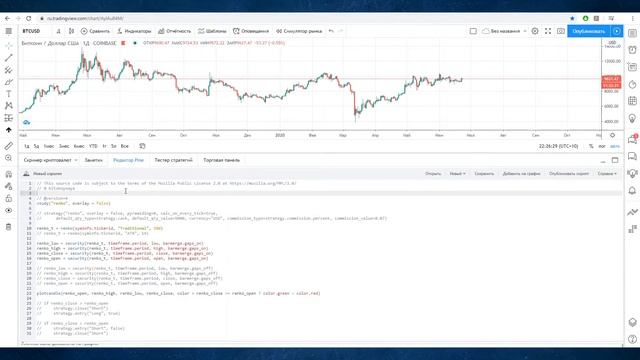Open the candle chart style selector
The height and width of the screenshot is (360, 640).
71,31
